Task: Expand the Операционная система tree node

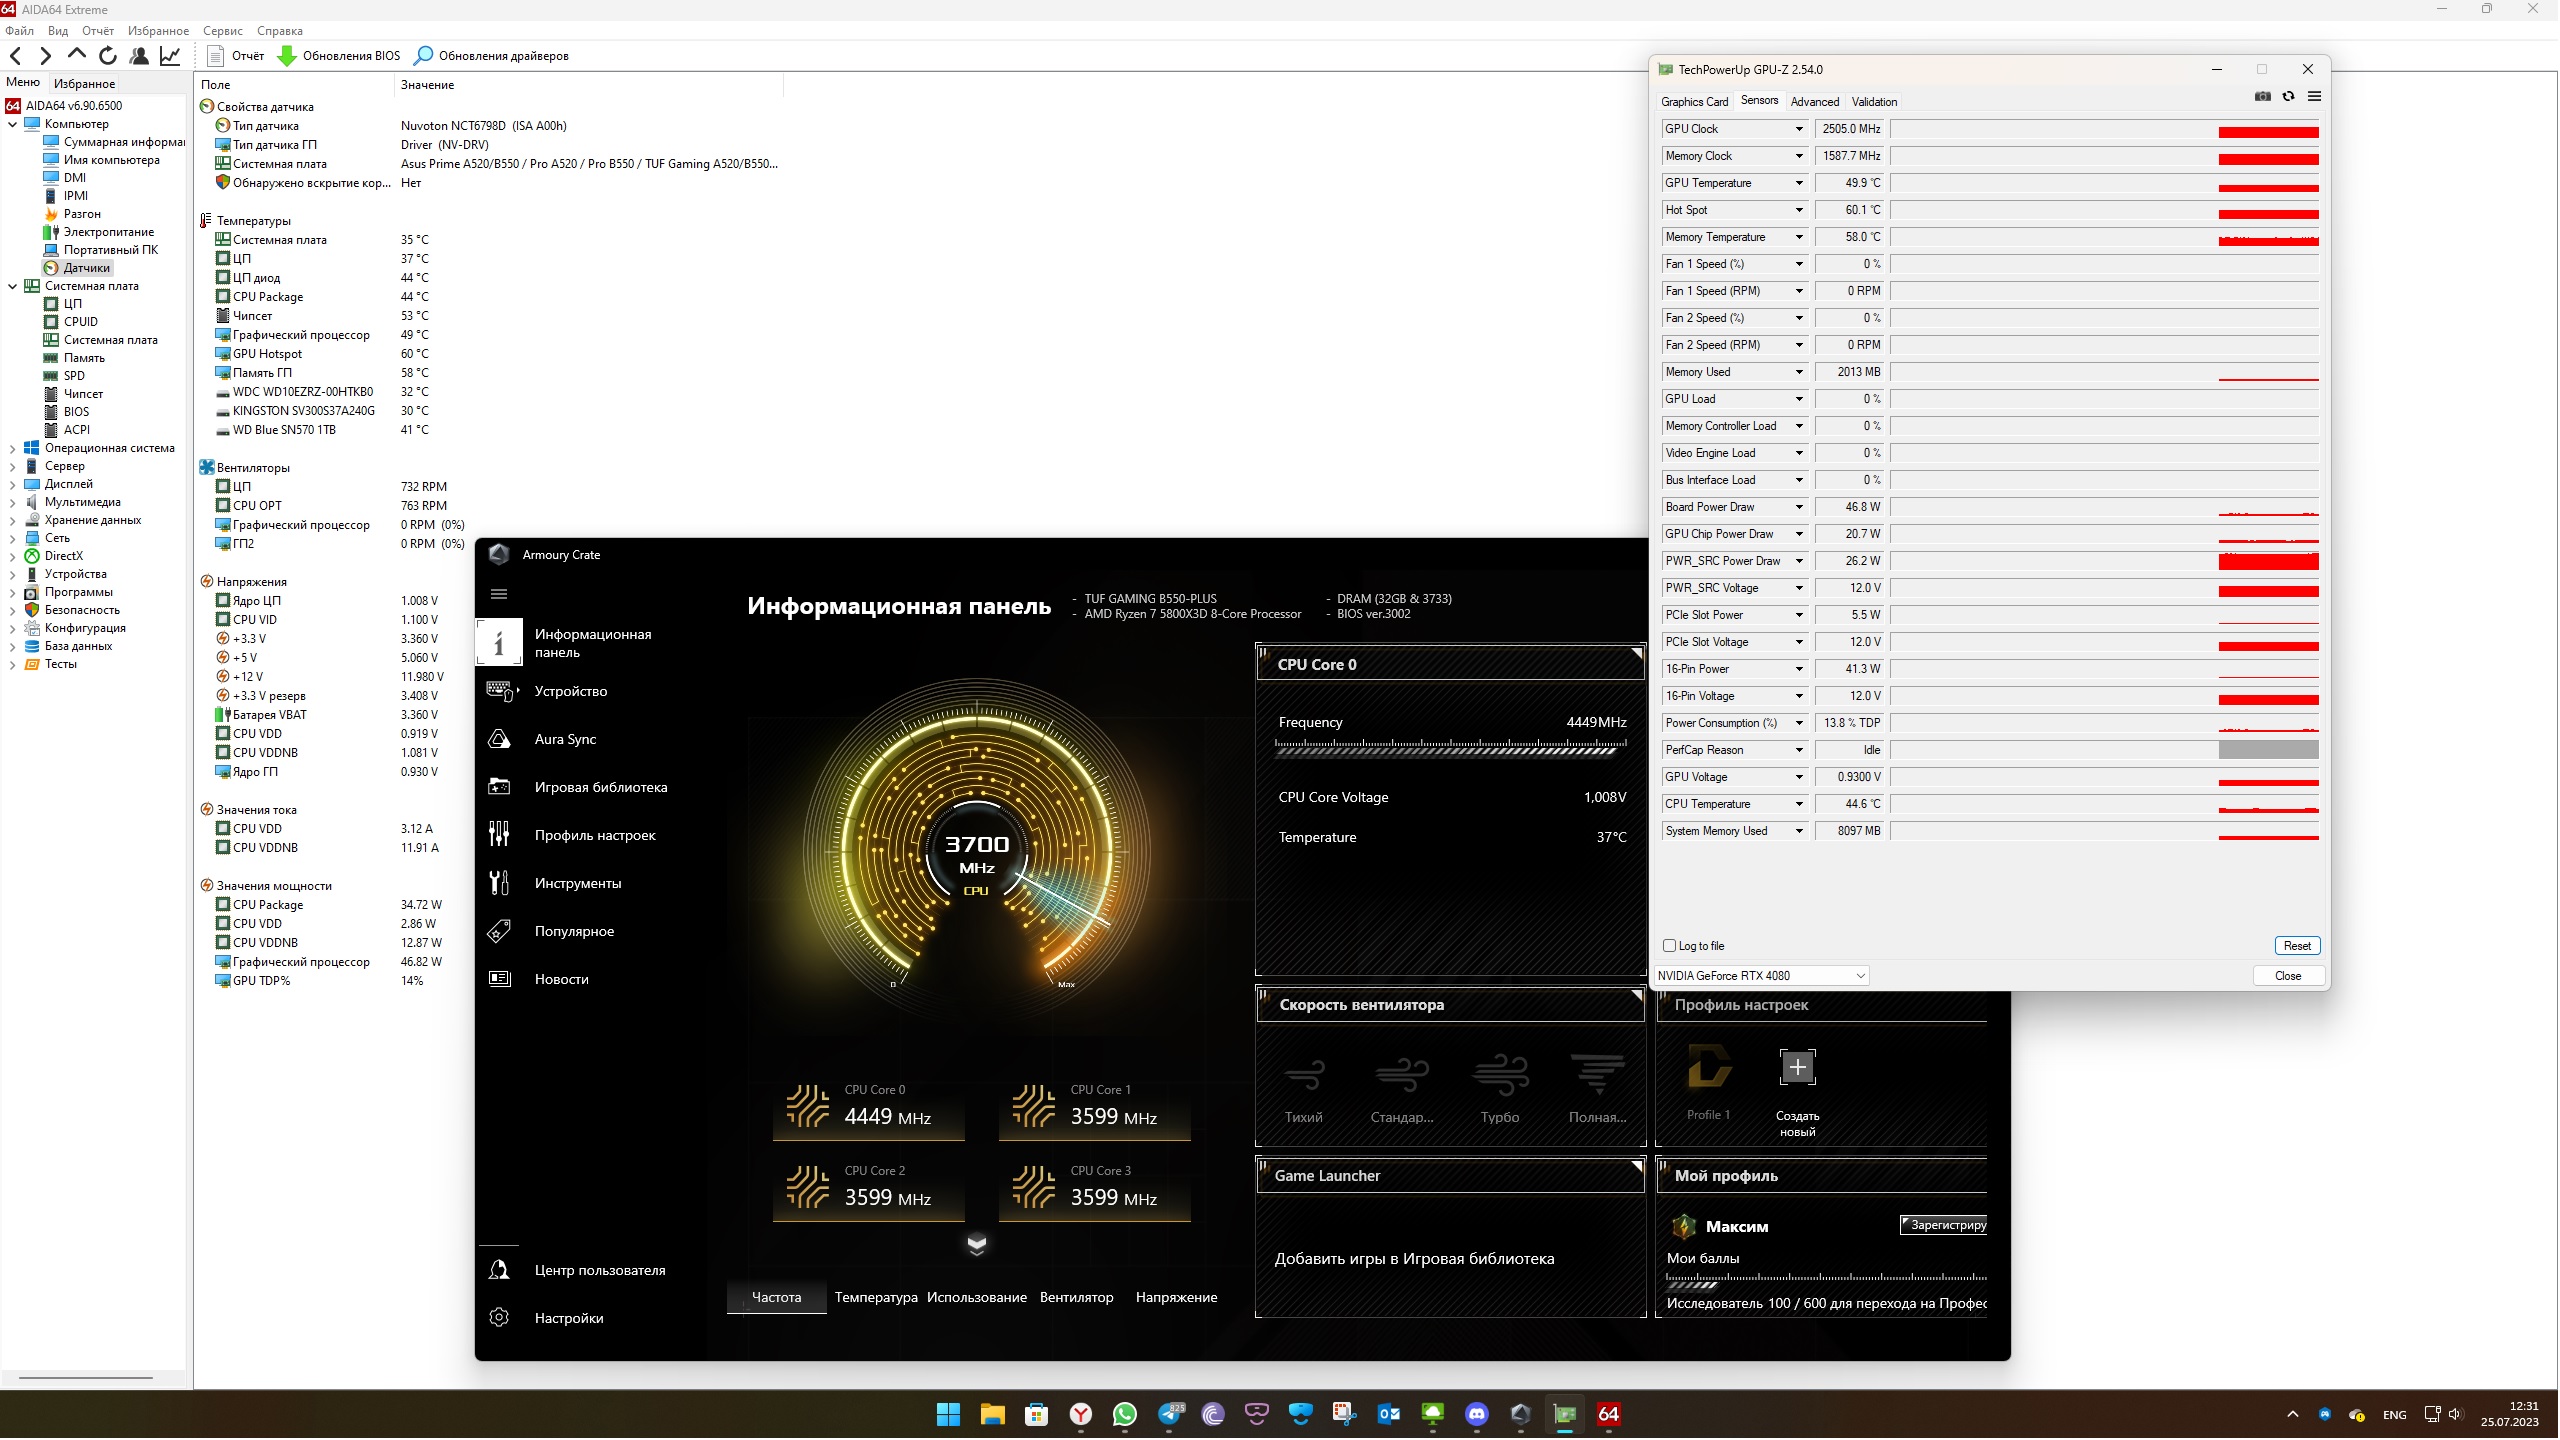Action: pyautogui.click(x=12, y=448)
